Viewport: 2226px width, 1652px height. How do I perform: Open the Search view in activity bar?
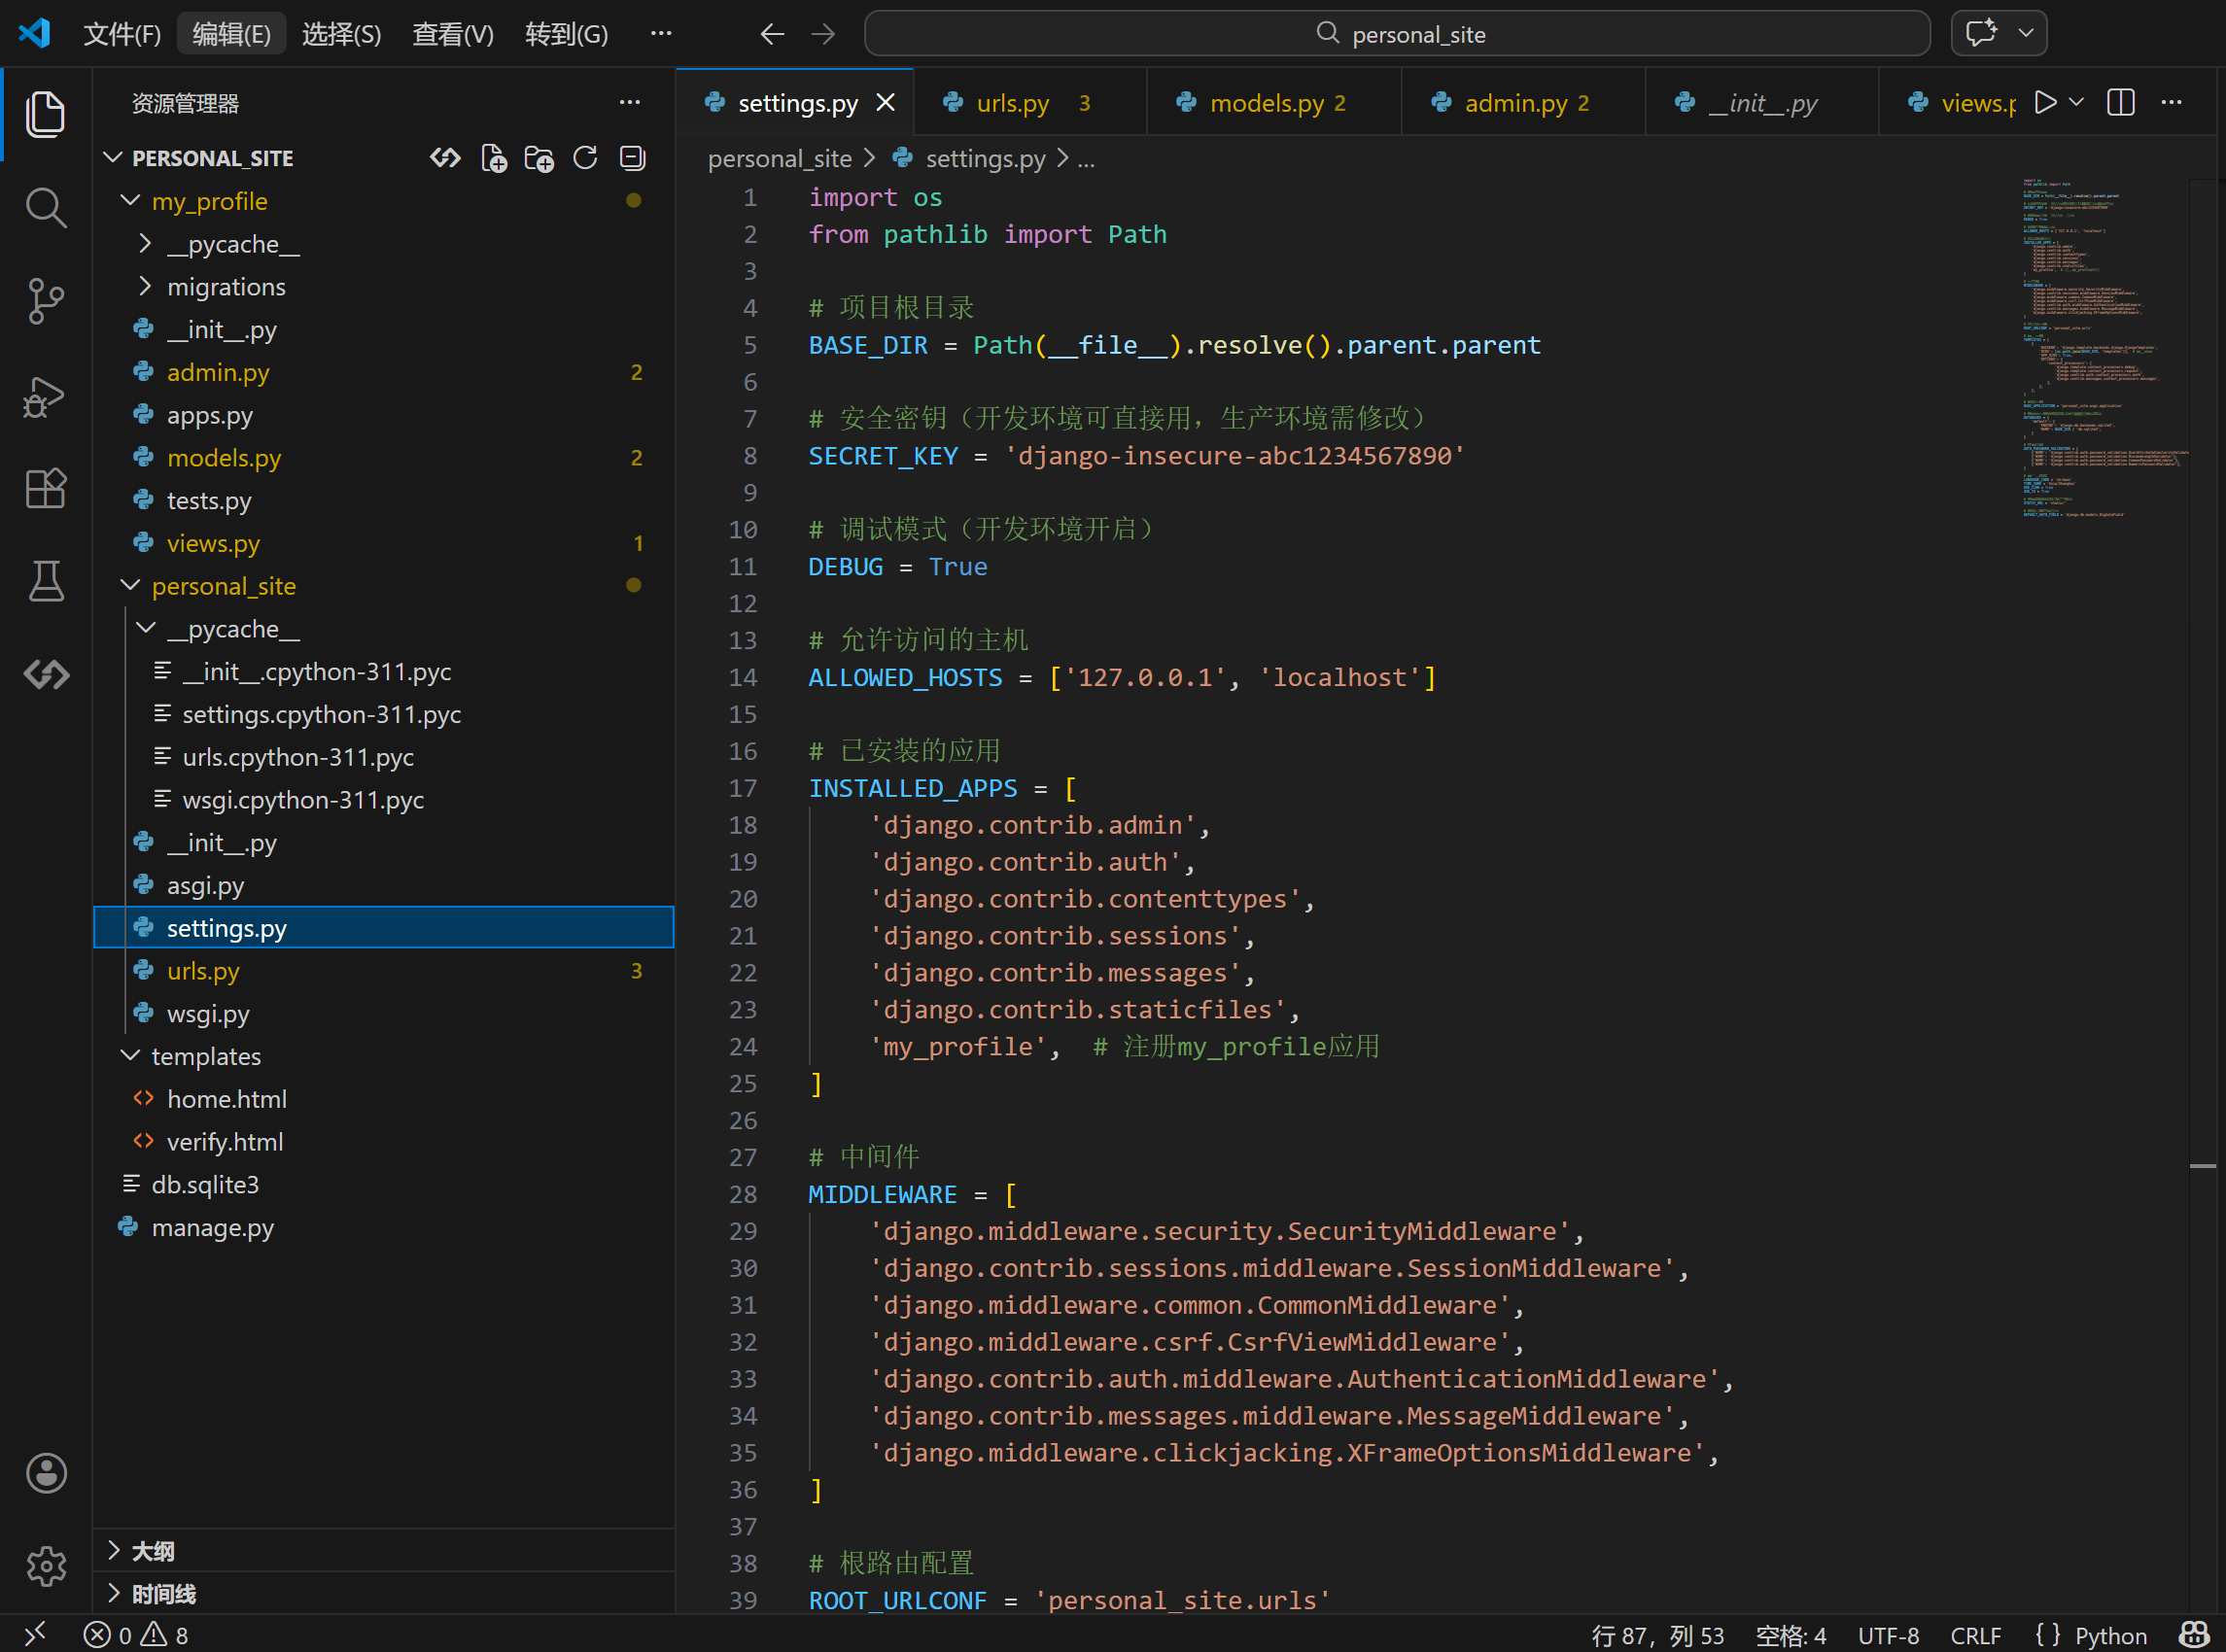click(45, 208)
